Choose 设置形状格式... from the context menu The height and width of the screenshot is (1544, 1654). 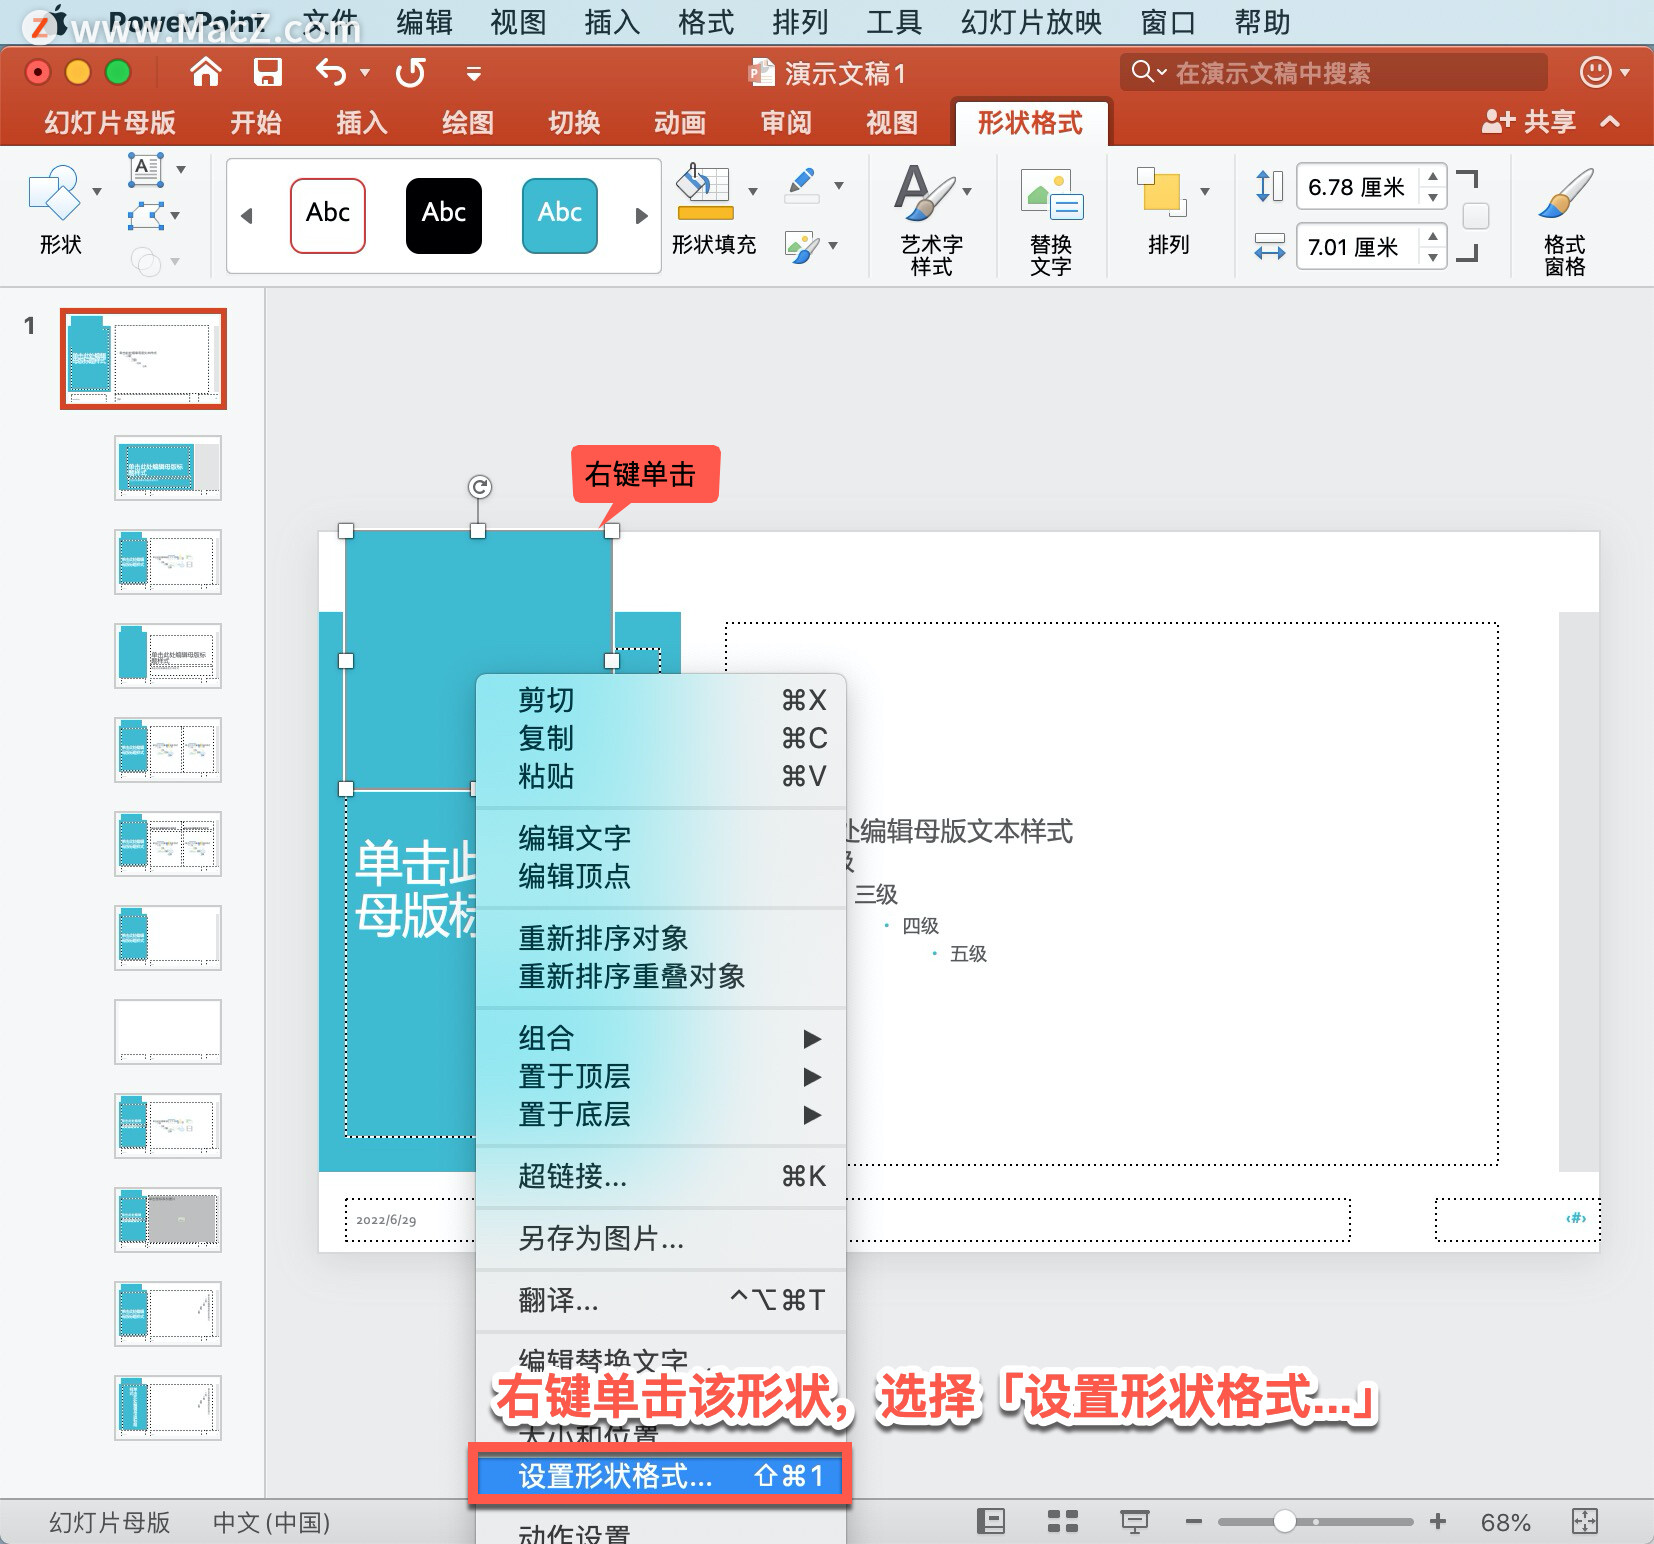[x=661, y=1475]
